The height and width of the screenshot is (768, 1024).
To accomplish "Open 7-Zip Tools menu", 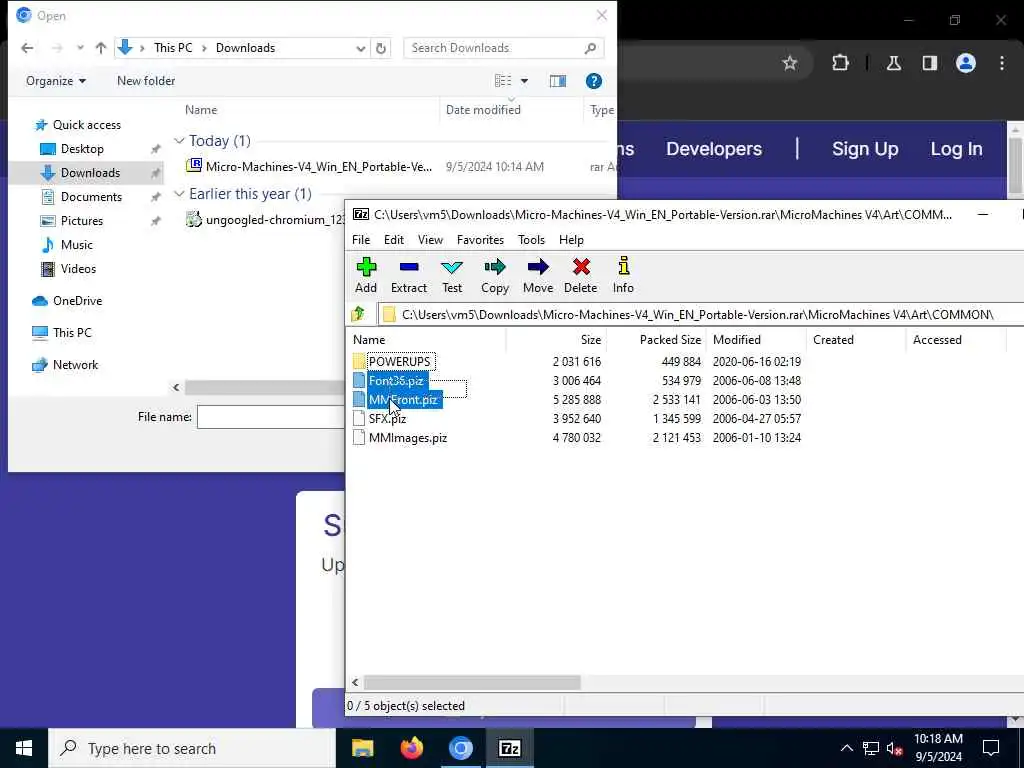I will pyautogui.click(x=531, y=240).
